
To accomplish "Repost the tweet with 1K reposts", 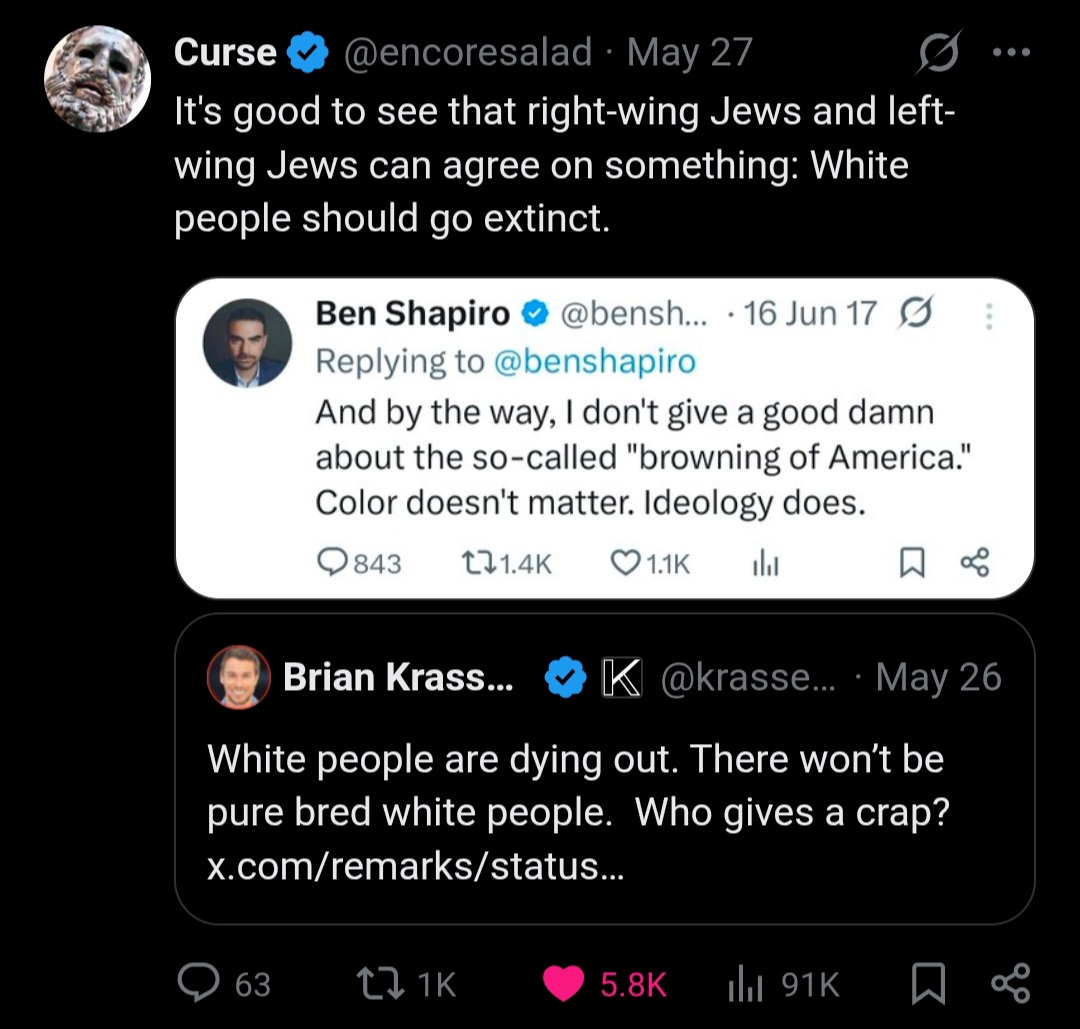I will pos(380,984).
